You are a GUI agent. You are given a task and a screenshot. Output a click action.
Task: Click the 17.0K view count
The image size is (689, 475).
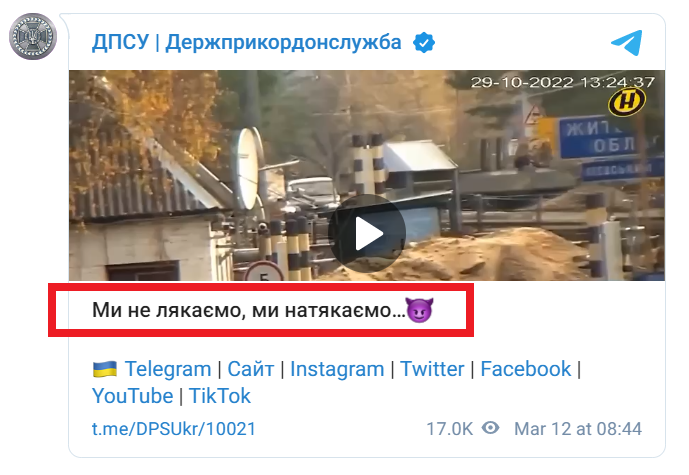(449, 429)
